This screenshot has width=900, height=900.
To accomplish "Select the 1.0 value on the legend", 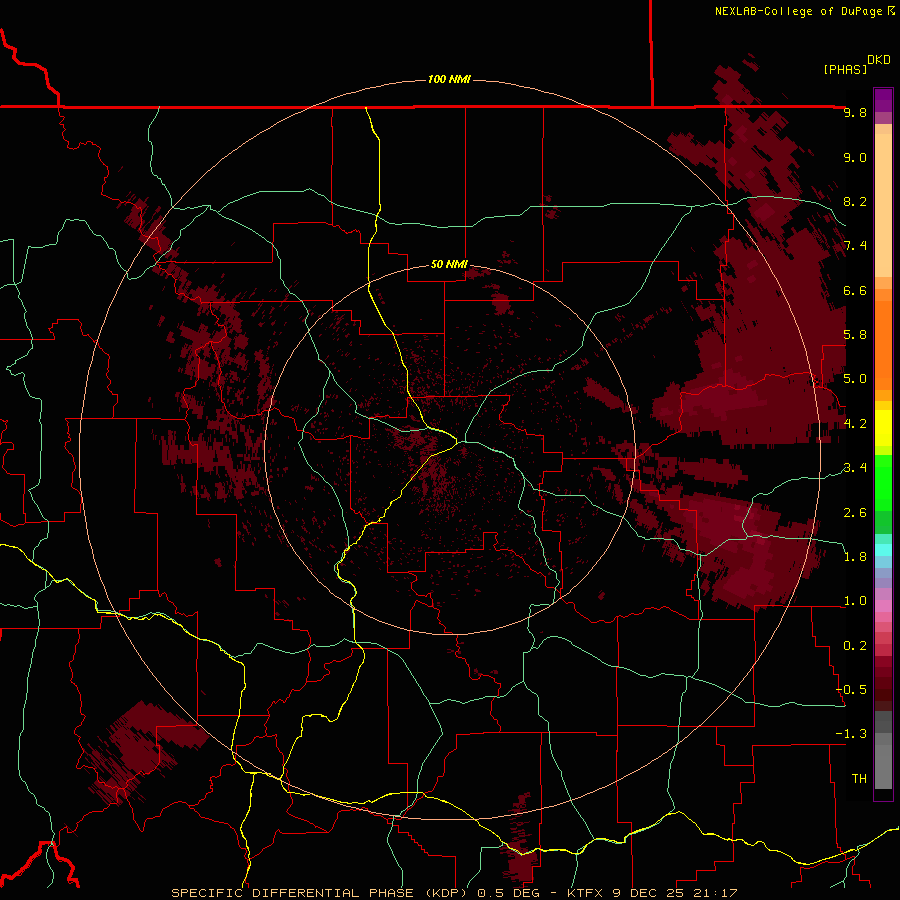I will (x=855, y=601).
